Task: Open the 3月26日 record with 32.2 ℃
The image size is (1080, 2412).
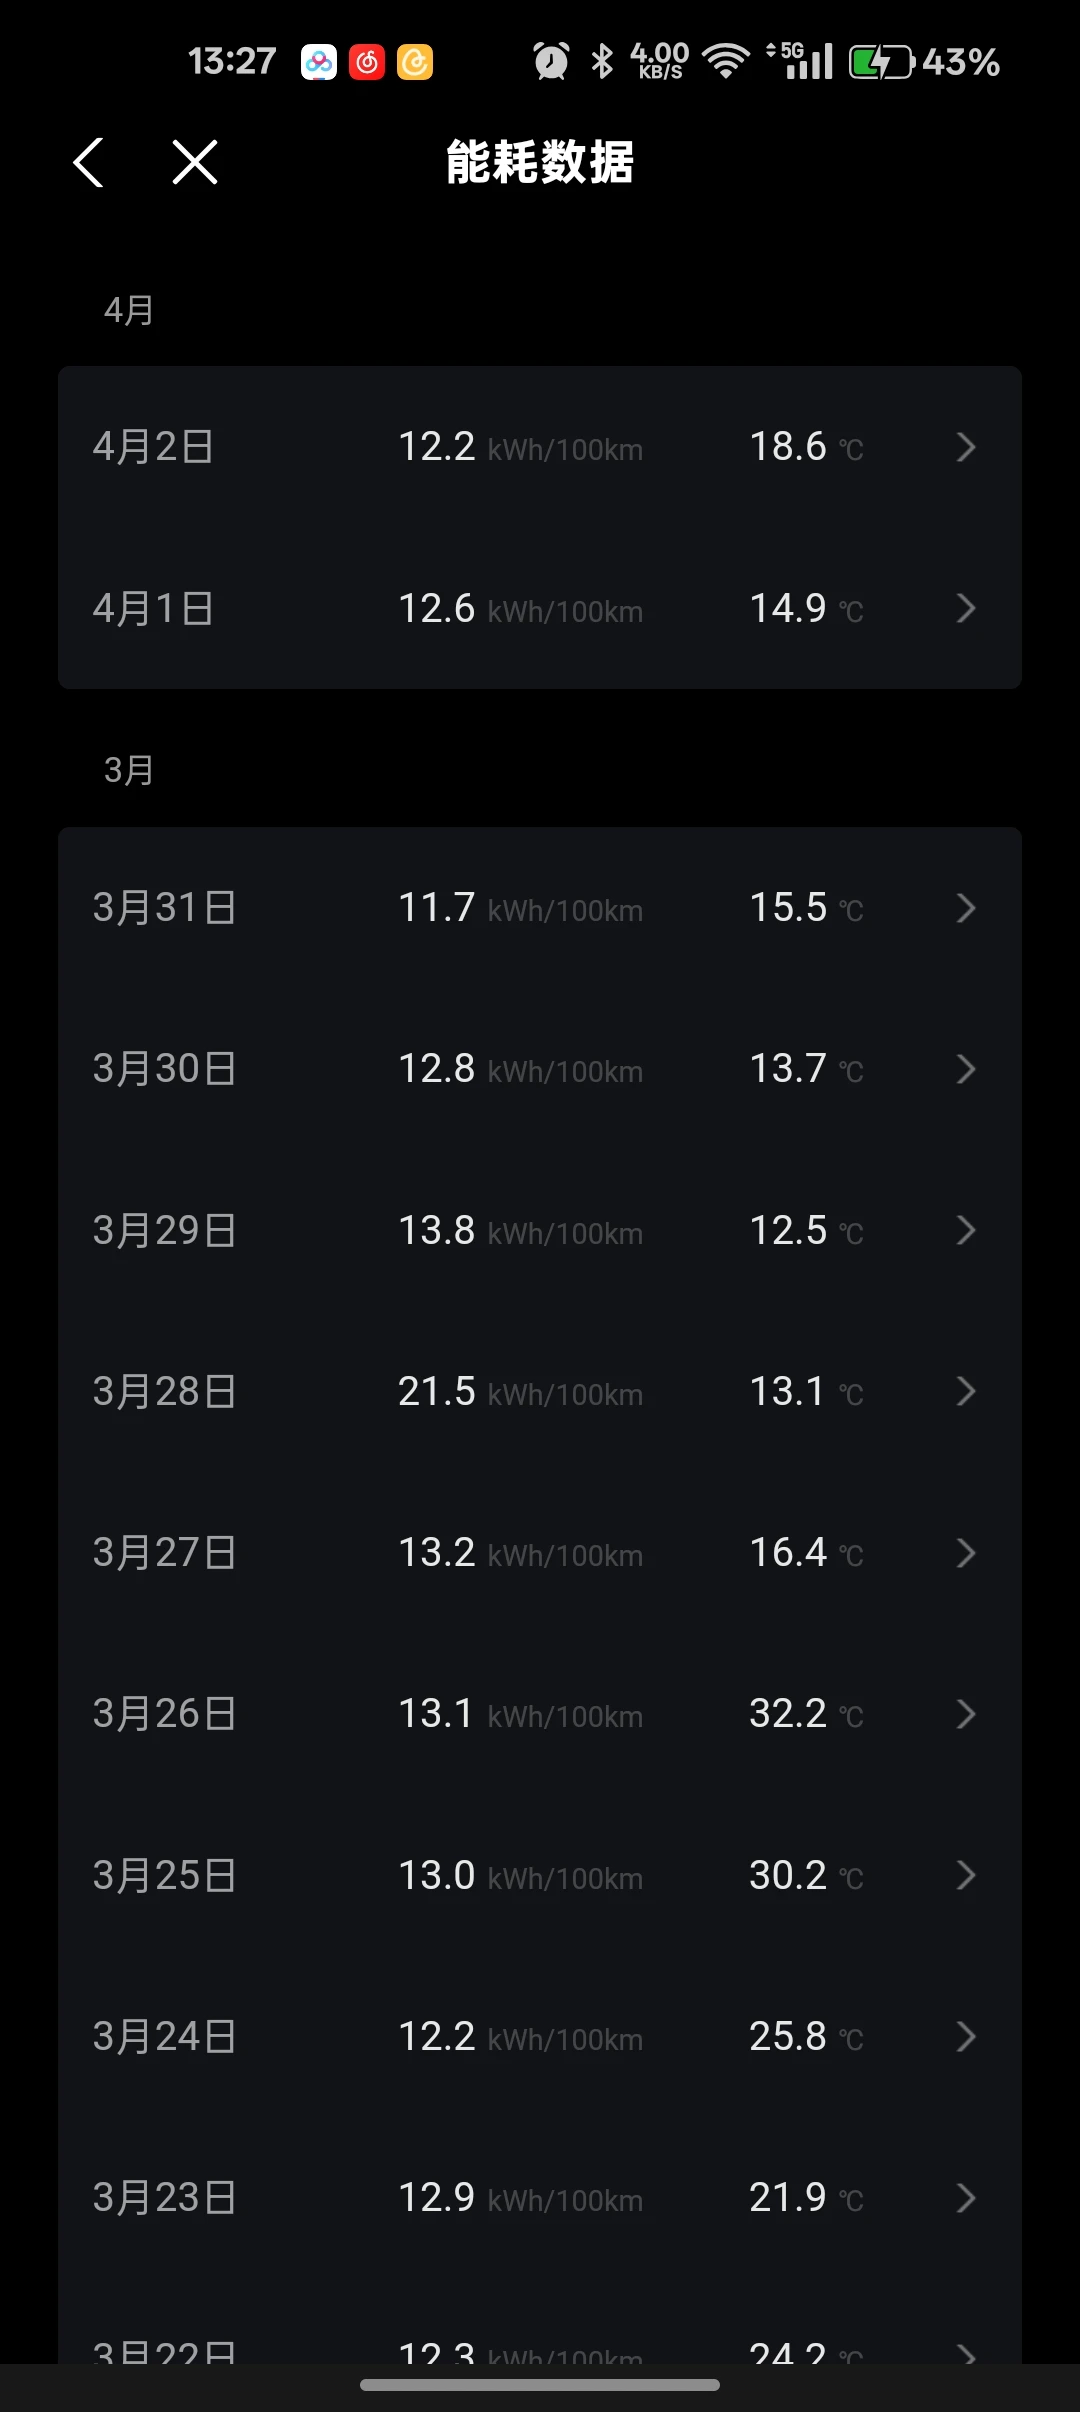Action: [540, 1714]
